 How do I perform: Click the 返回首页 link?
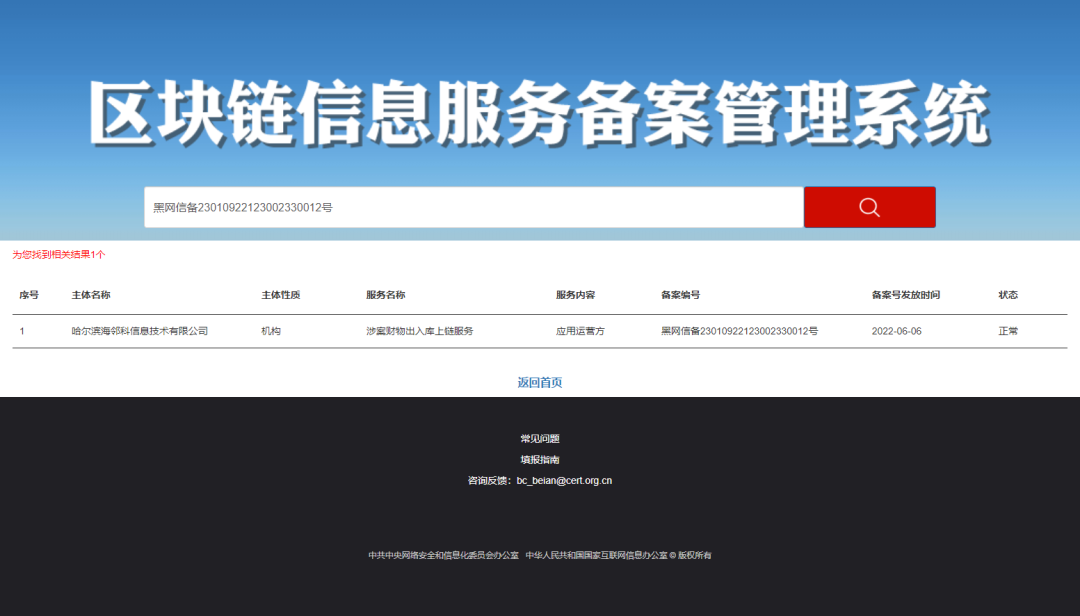pos(539,383)
